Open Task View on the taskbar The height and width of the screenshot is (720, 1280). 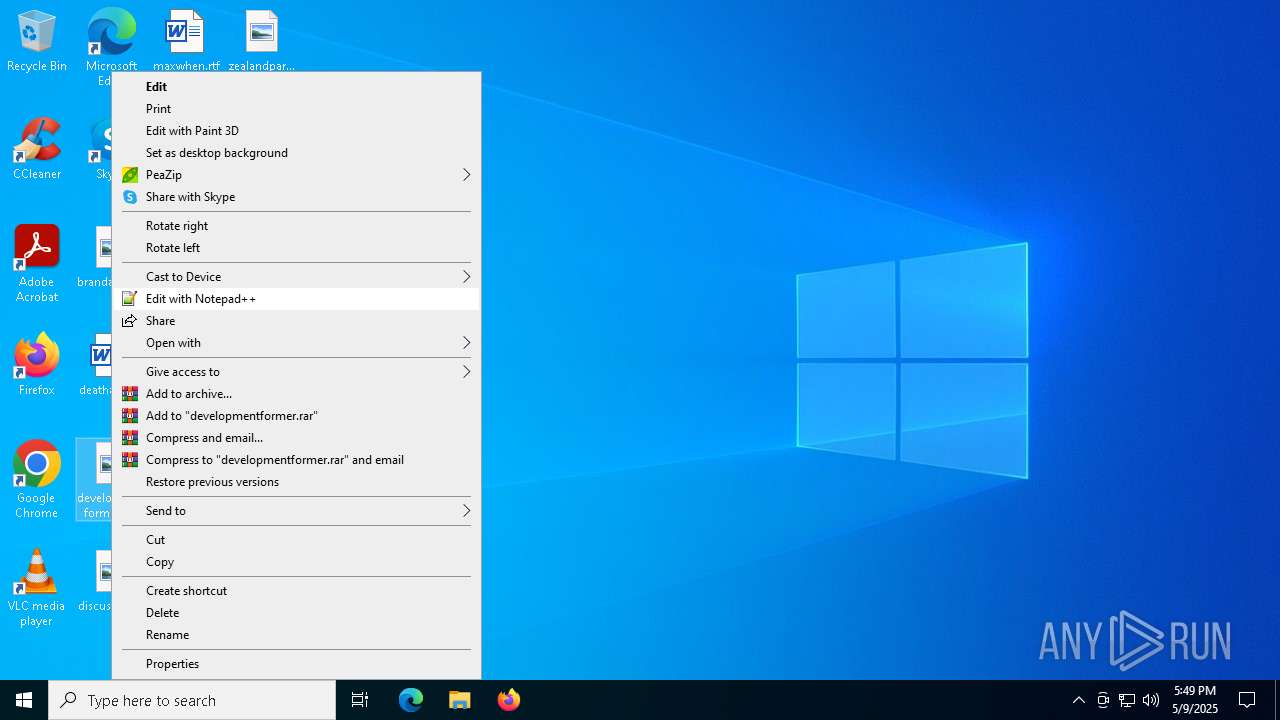pos(360,700)
